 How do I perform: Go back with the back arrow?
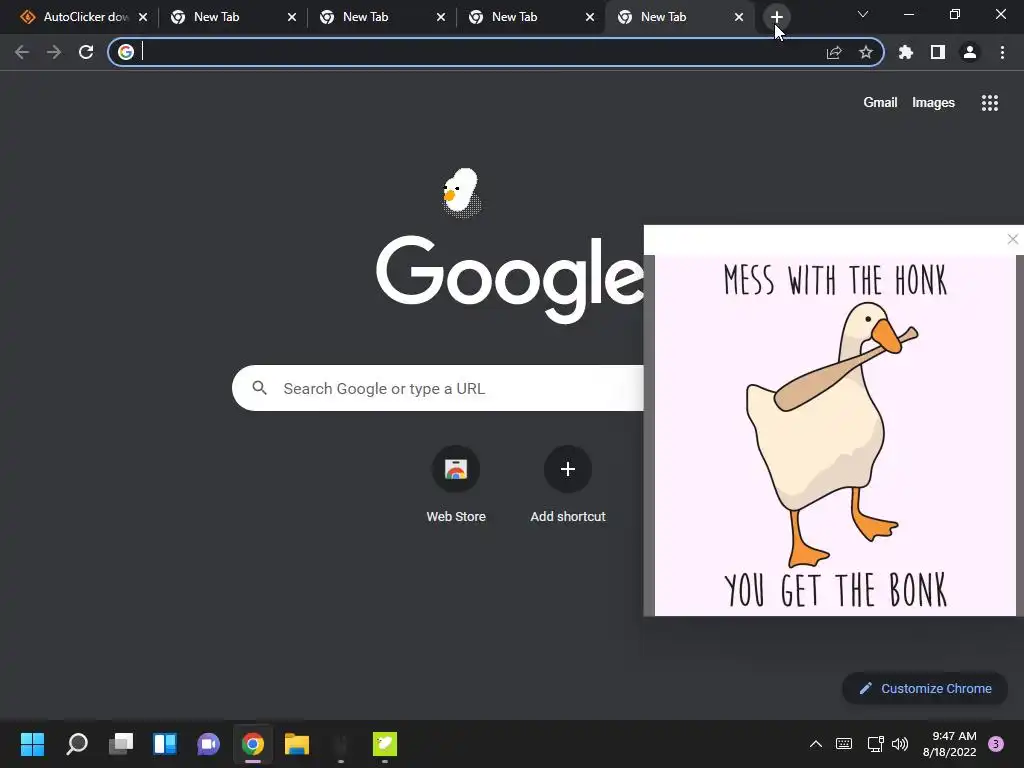22,52
